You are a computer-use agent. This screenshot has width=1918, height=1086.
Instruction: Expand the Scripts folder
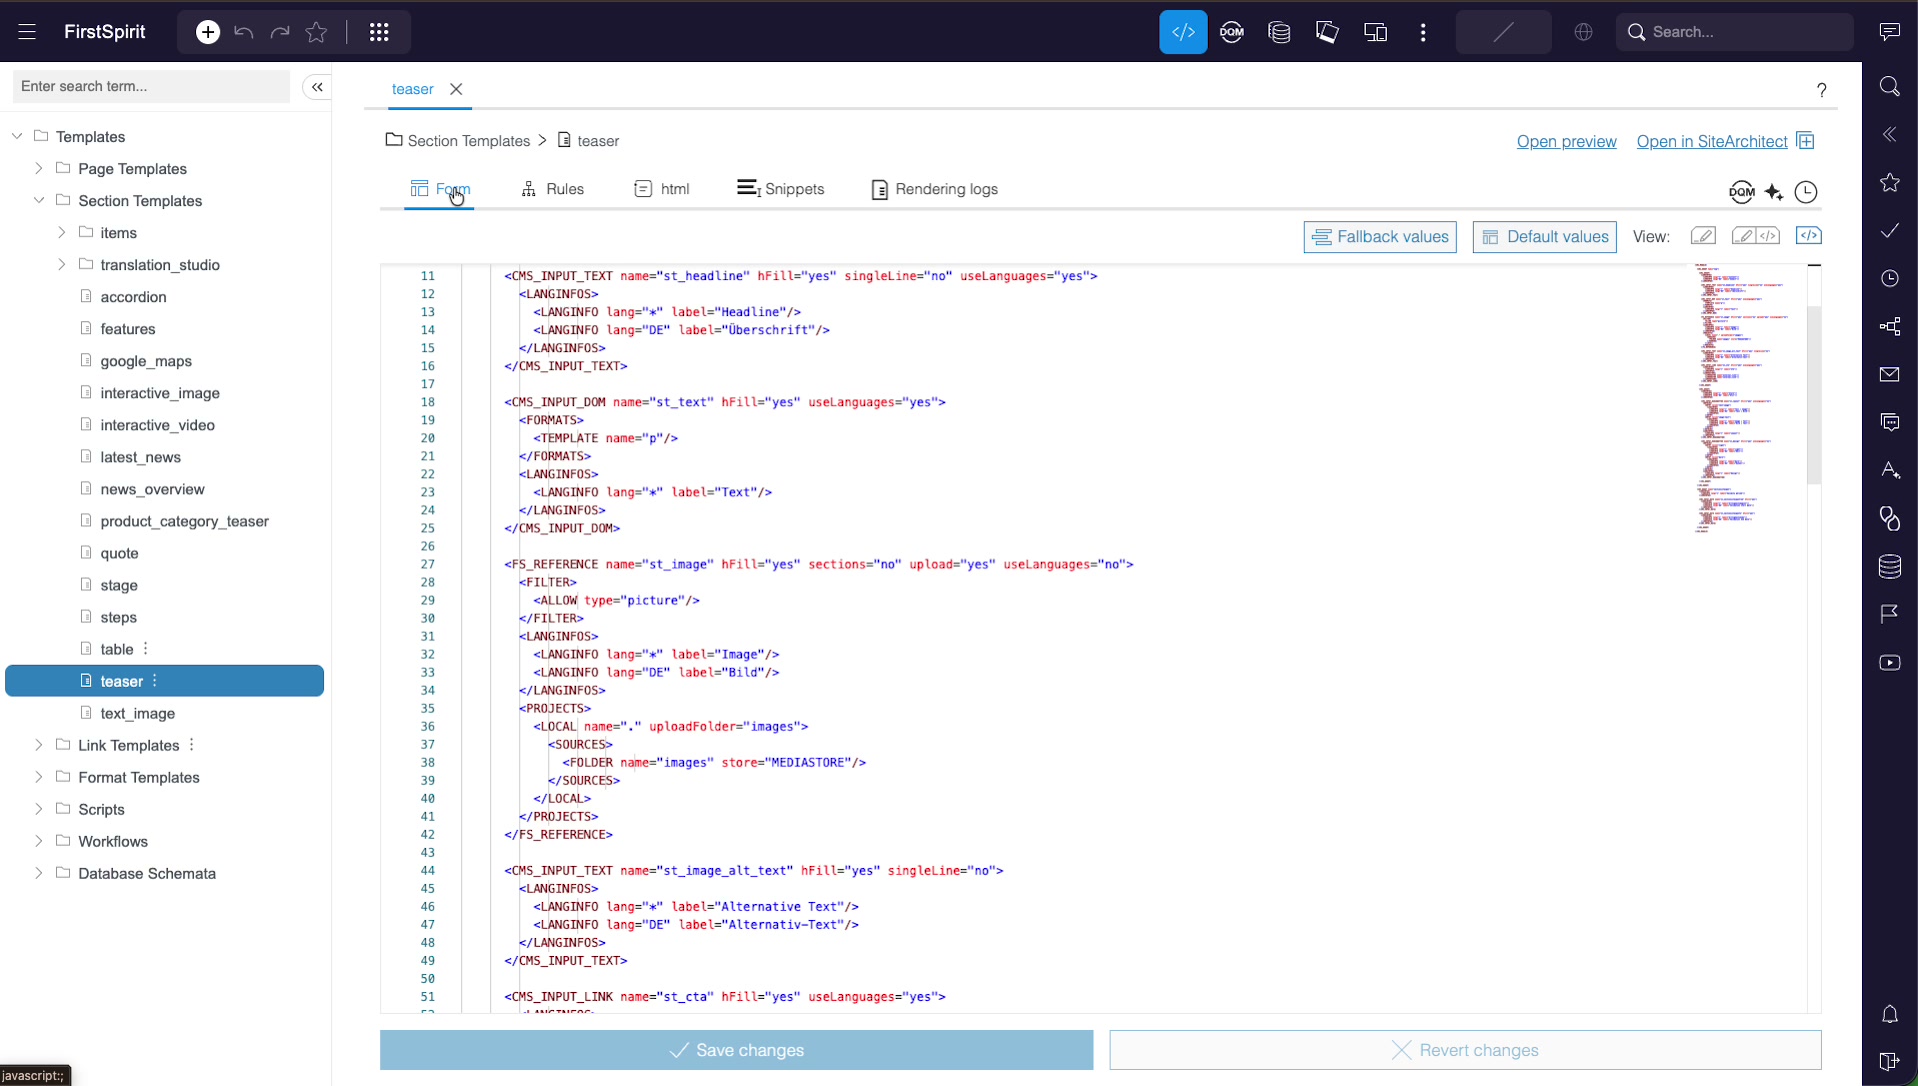pos(39,809)
